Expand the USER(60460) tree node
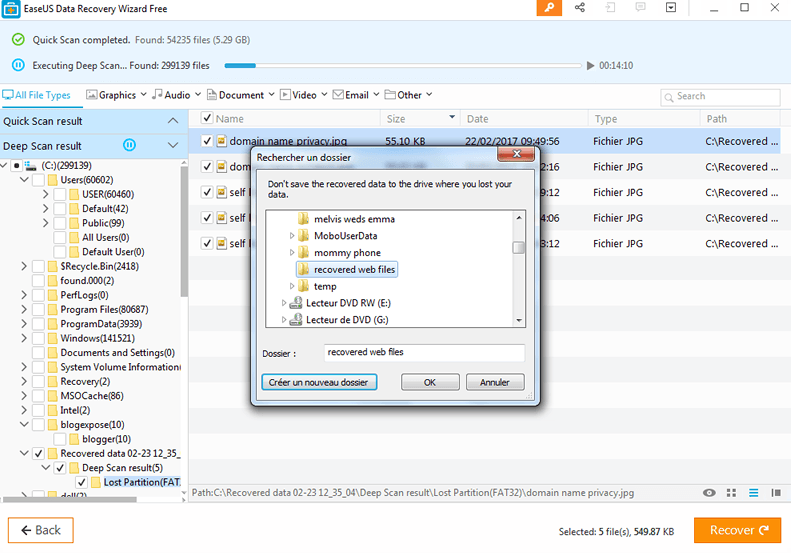 (45, 194)
